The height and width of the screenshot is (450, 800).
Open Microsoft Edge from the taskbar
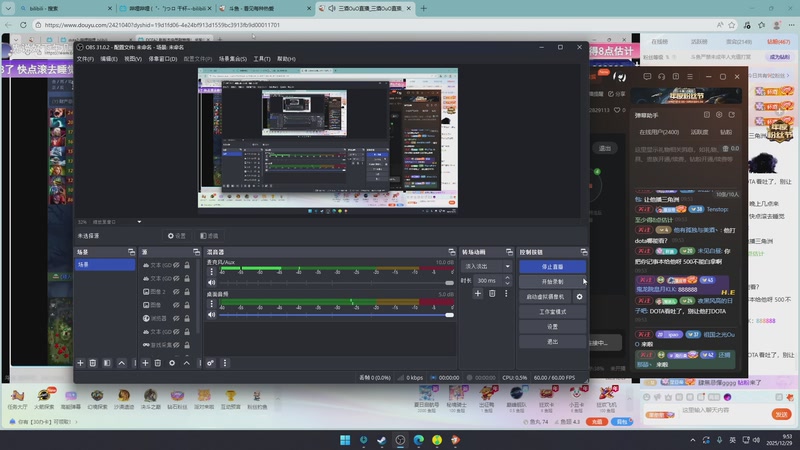tap(418, 440)
